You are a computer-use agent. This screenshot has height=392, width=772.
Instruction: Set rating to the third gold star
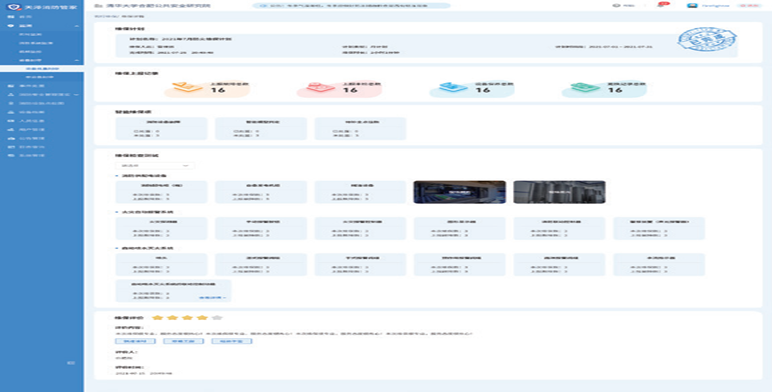click(x=188, y=318)
